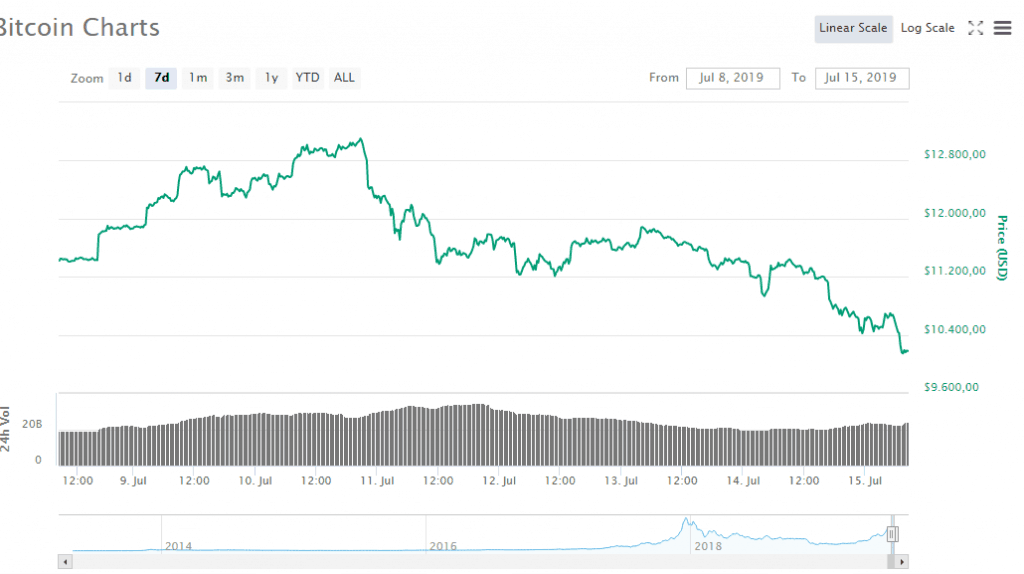1024x574 pixels.
Task: Click the 24h Vol axis title
Action: pyautogui.click(x=5, y=429)
